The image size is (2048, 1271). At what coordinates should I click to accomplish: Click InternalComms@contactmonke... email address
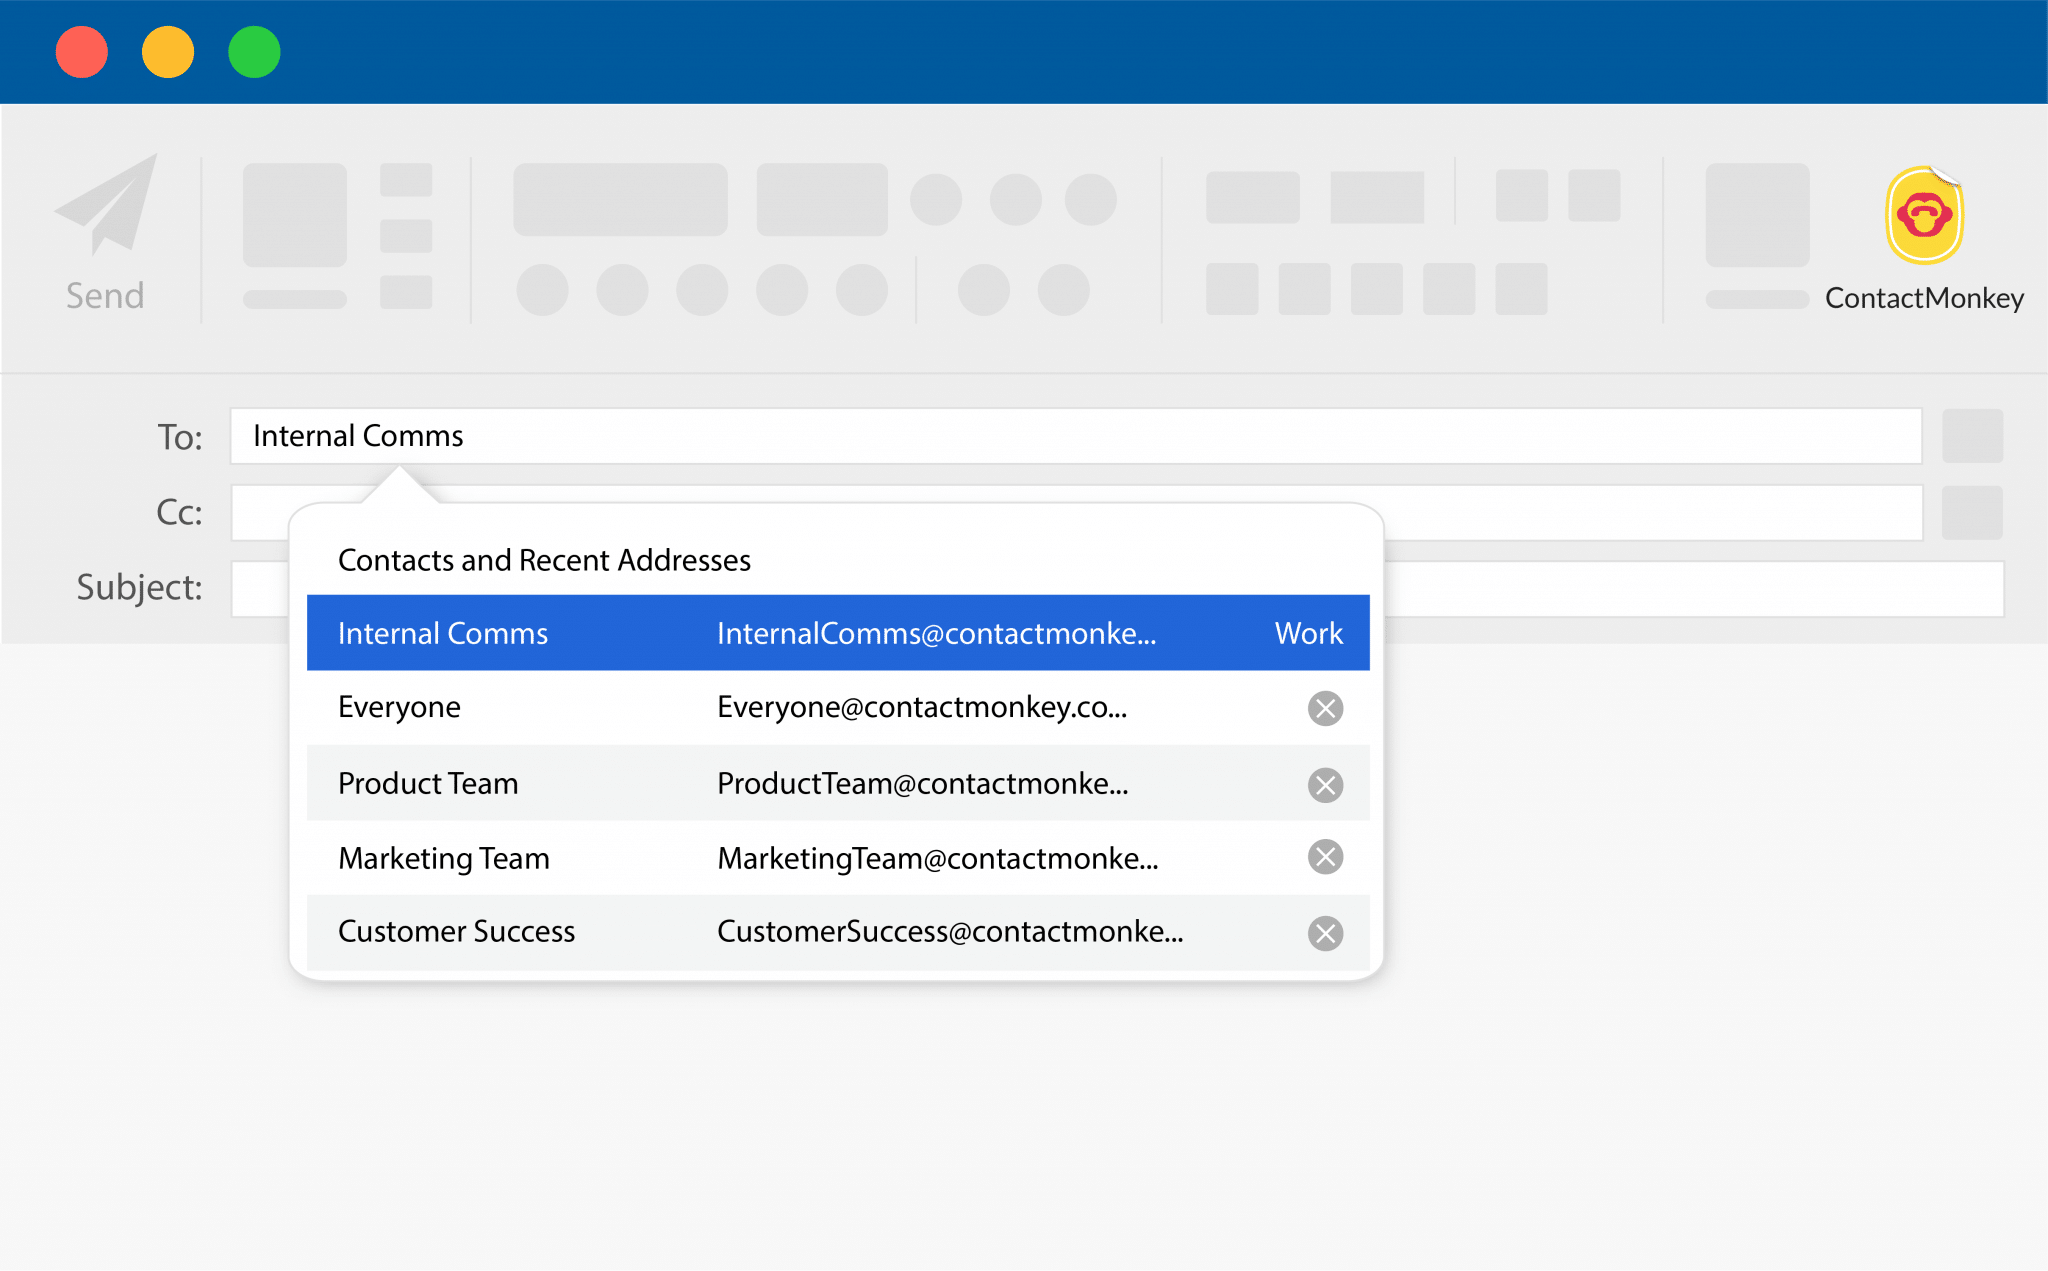[x=936, y=634]
